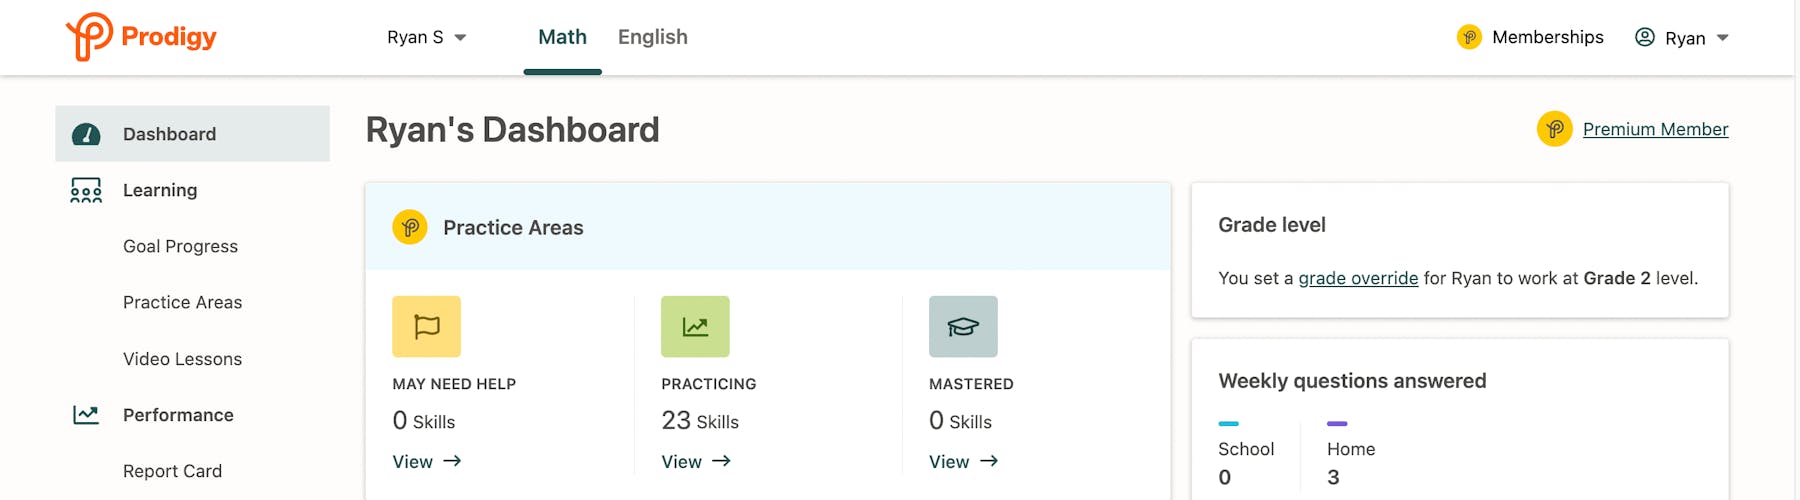Follow the Premium Member link
Viewport: 1800px width, 500px height.
coord(1655,129)
